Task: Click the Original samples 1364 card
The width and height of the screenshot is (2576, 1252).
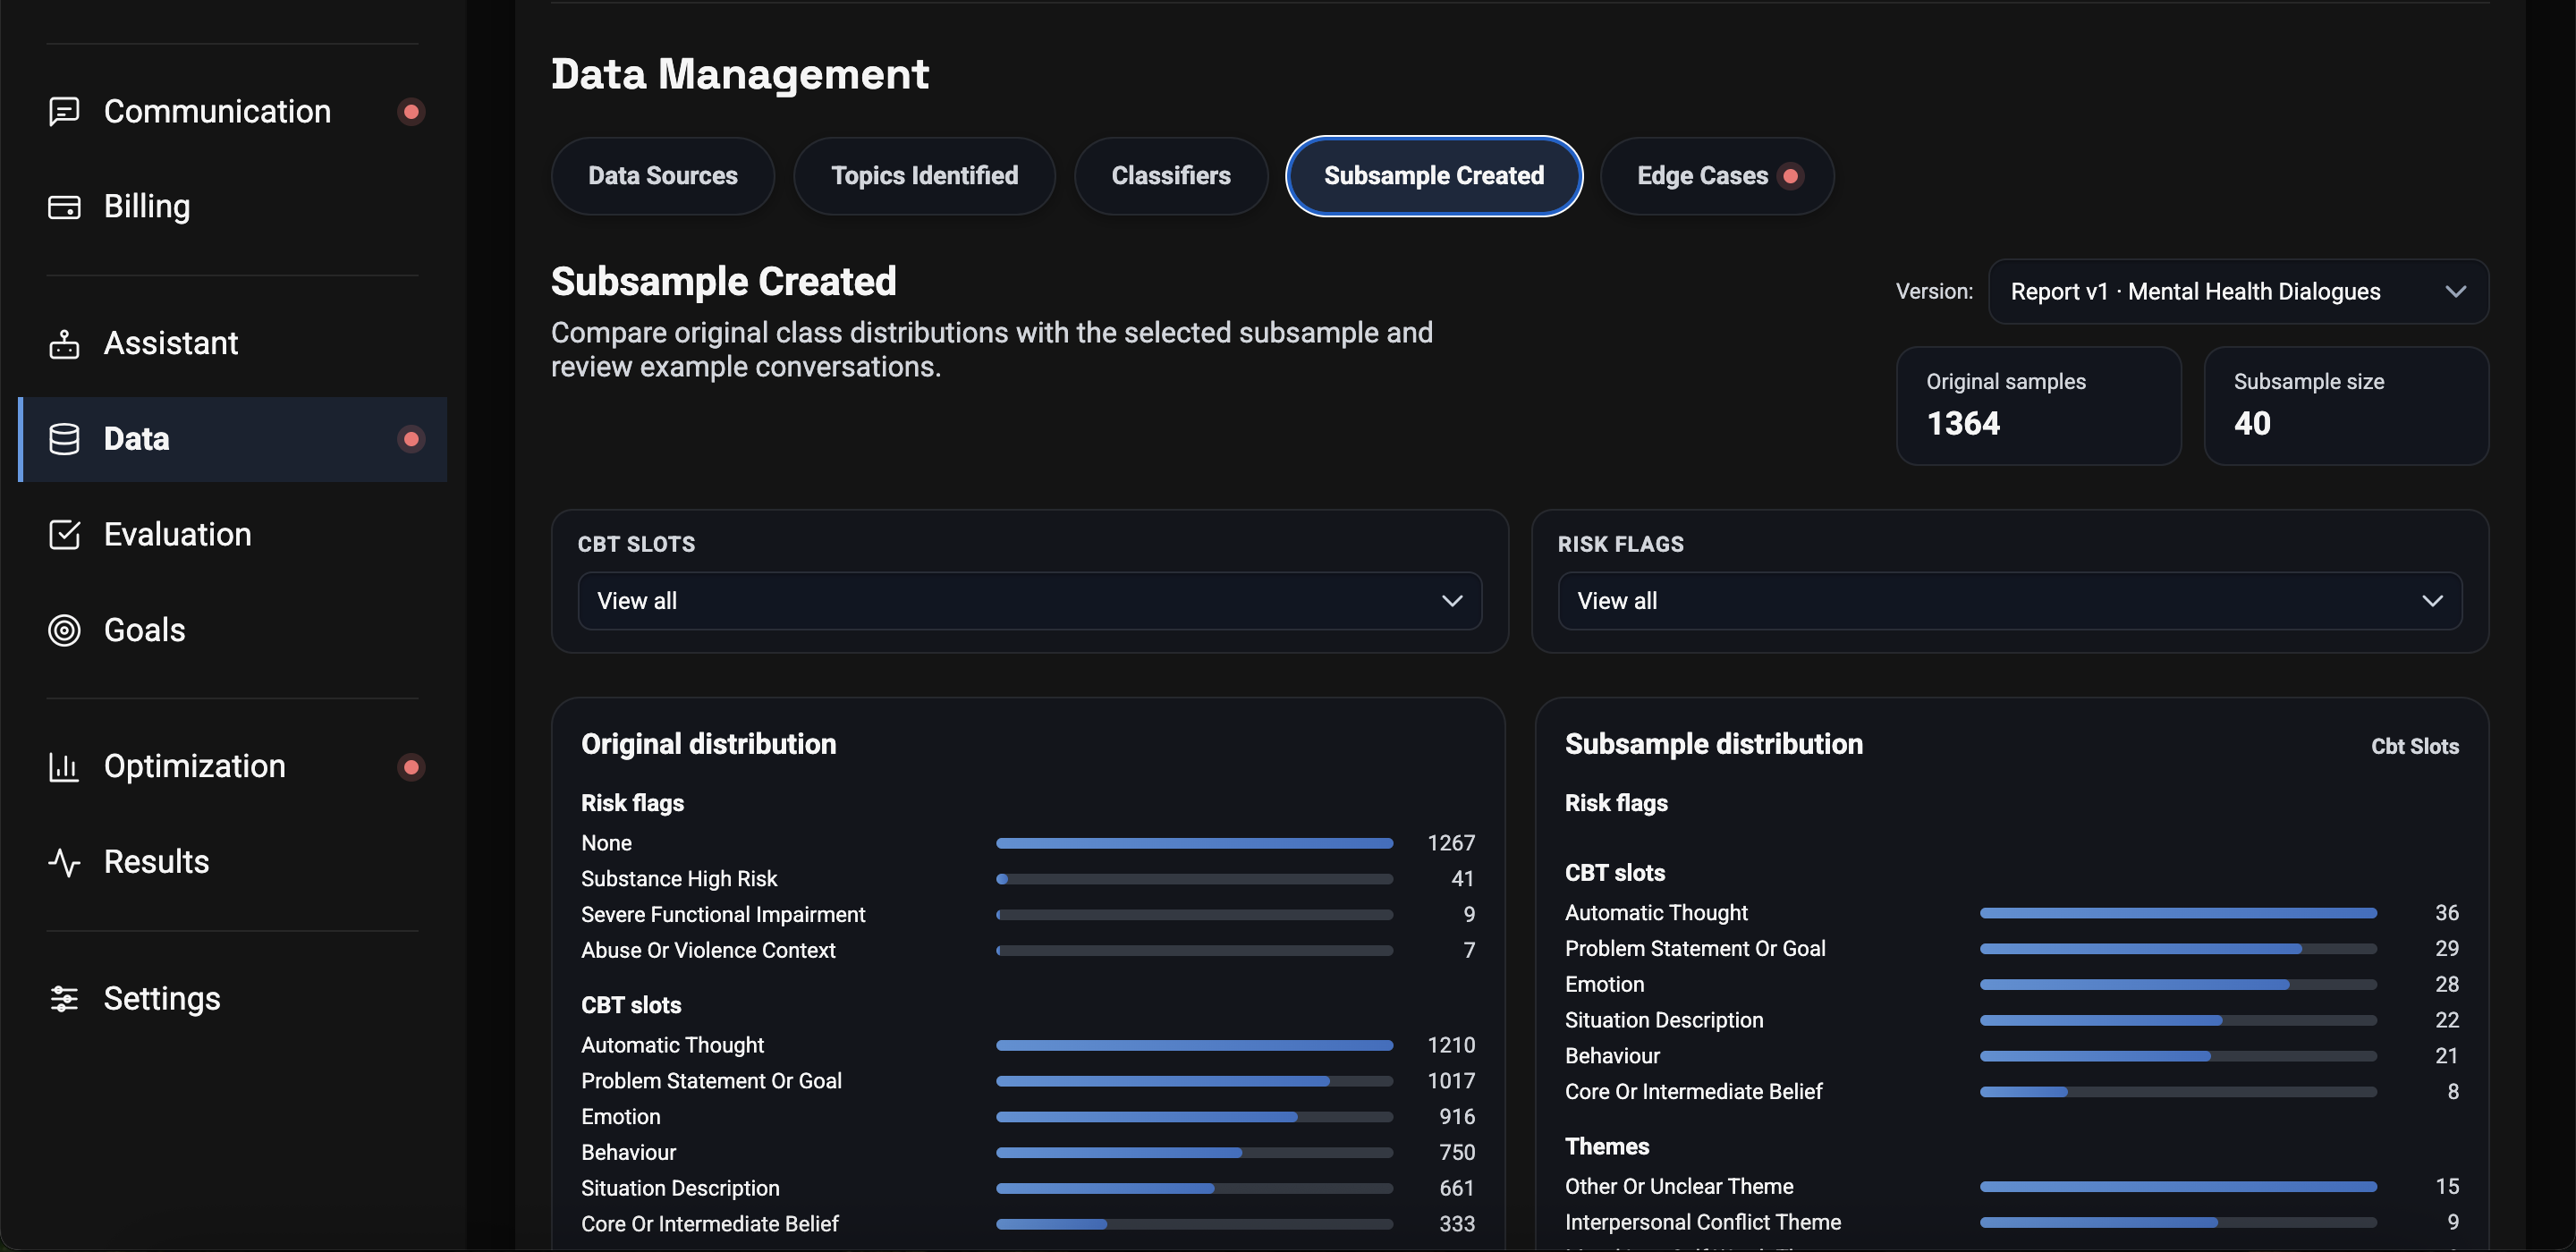Action: point(2037,405)
